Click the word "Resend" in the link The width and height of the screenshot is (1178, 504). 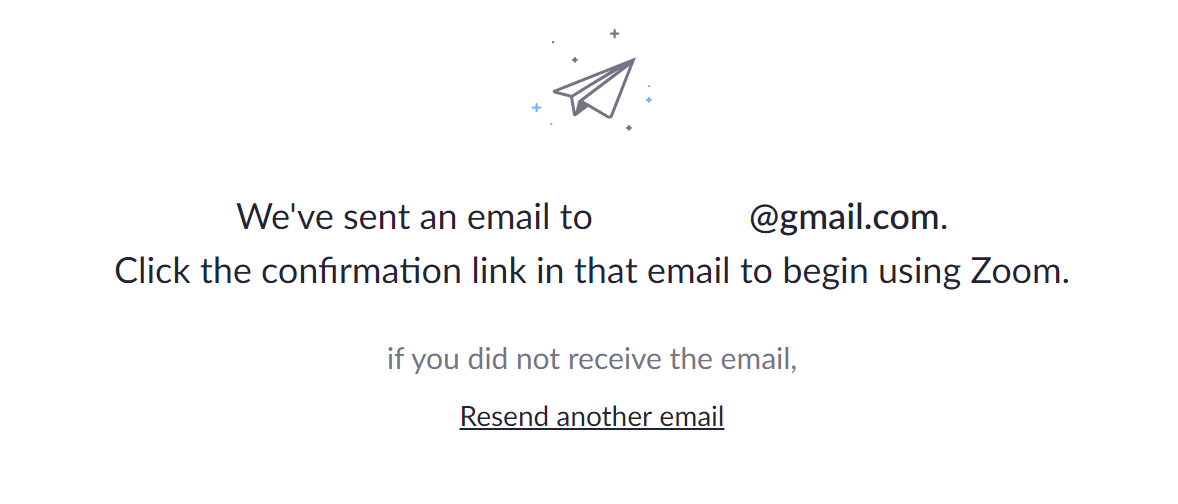(505, 416)
